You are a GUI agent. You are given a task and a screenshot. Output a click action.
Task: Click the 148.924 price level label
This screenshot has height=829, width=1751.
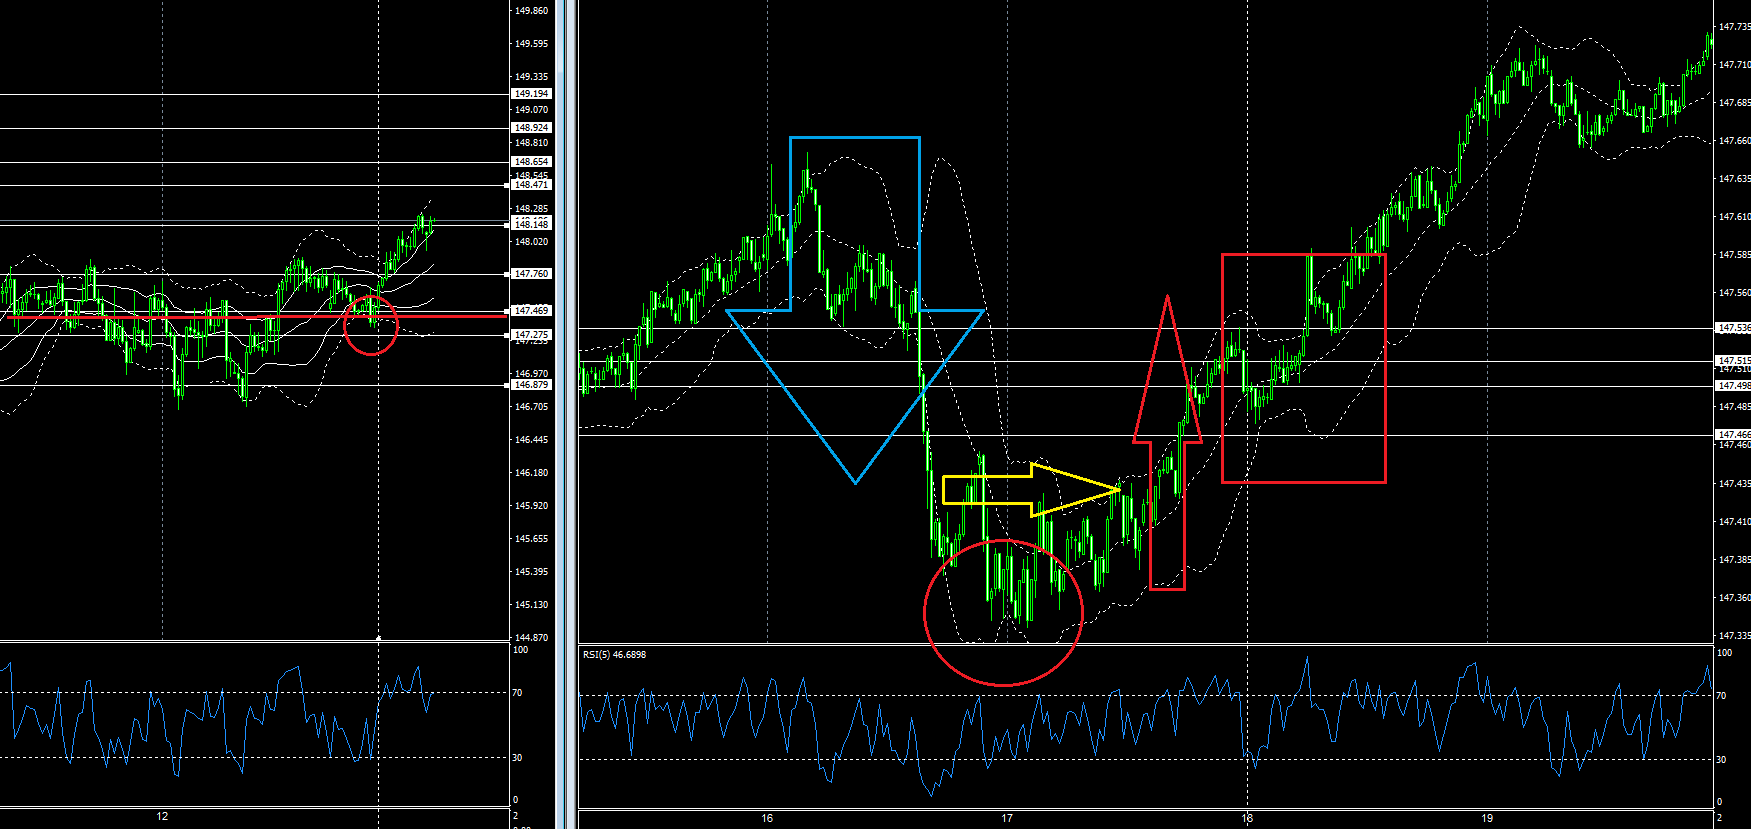click(531, 128)
